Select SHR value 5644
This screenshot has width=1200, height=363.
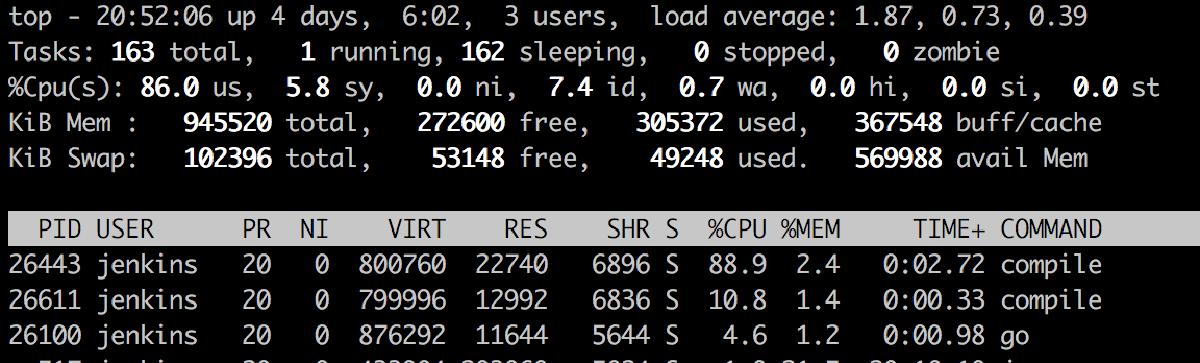[620, 335]
